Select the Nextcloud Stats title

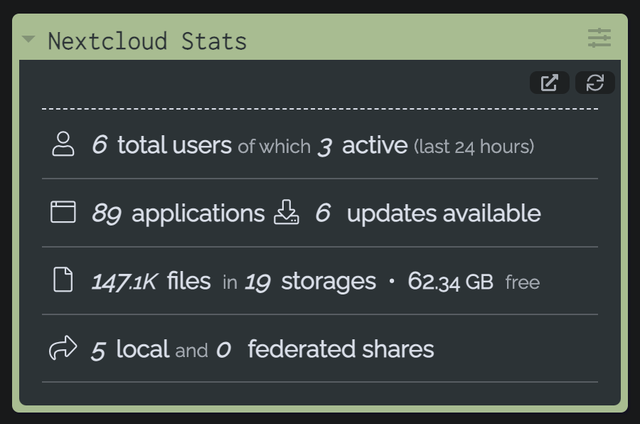(147, 41)
